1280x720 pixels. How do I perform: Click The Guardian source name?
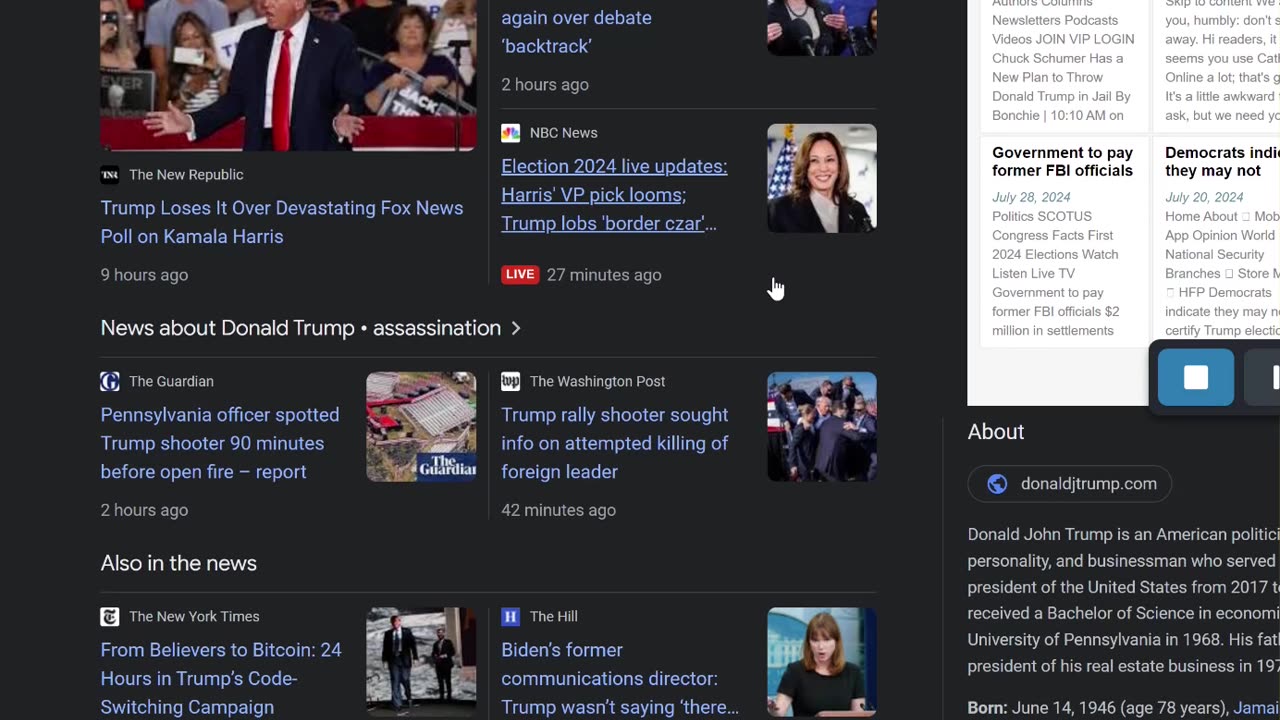171,381
